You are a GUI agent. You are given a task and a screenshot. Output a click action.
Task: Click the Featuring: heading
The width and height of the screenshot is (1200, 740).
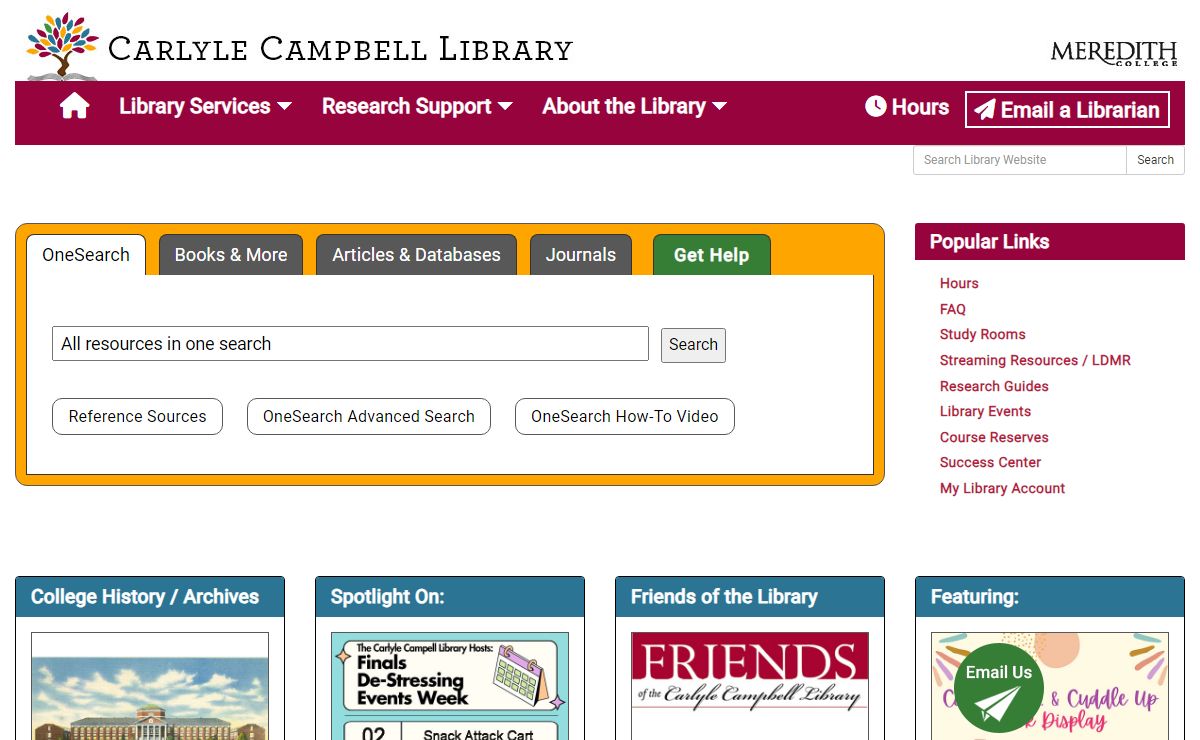pos(975,597)
